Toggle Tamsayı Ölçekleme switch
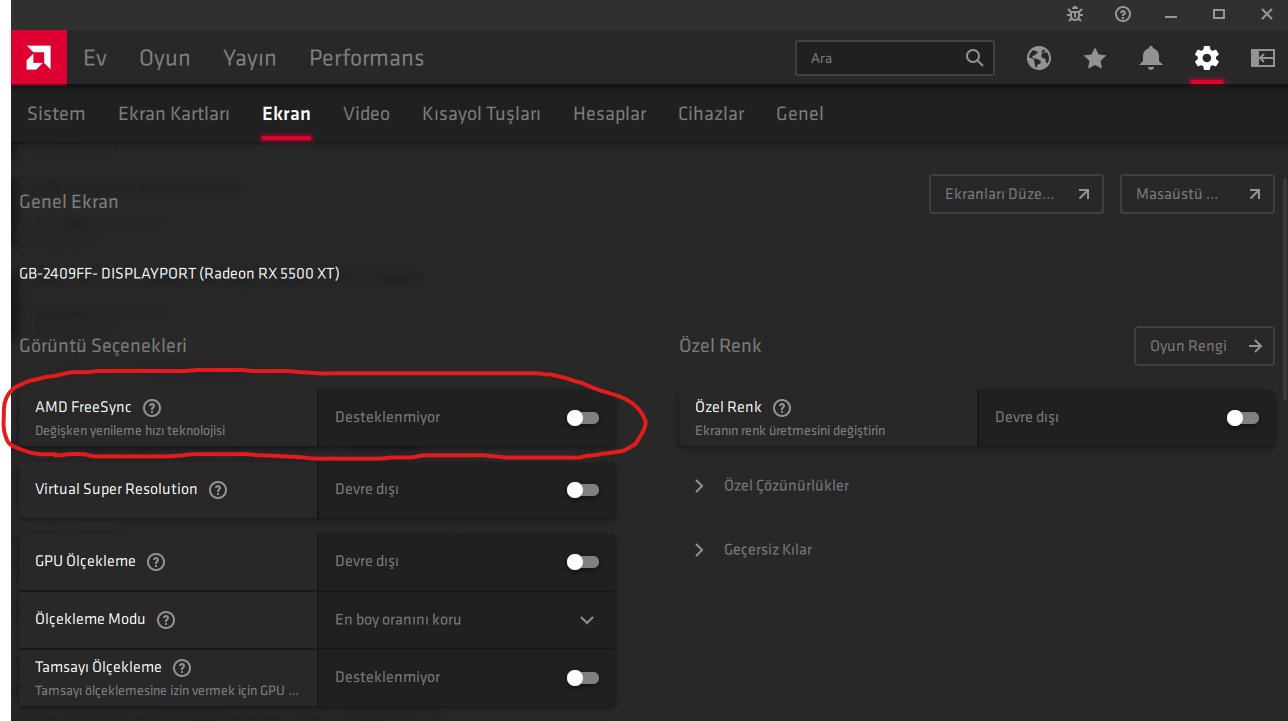Image resolution: width=1288 pixels, height=721 pixels. click(x=582, y=678)
